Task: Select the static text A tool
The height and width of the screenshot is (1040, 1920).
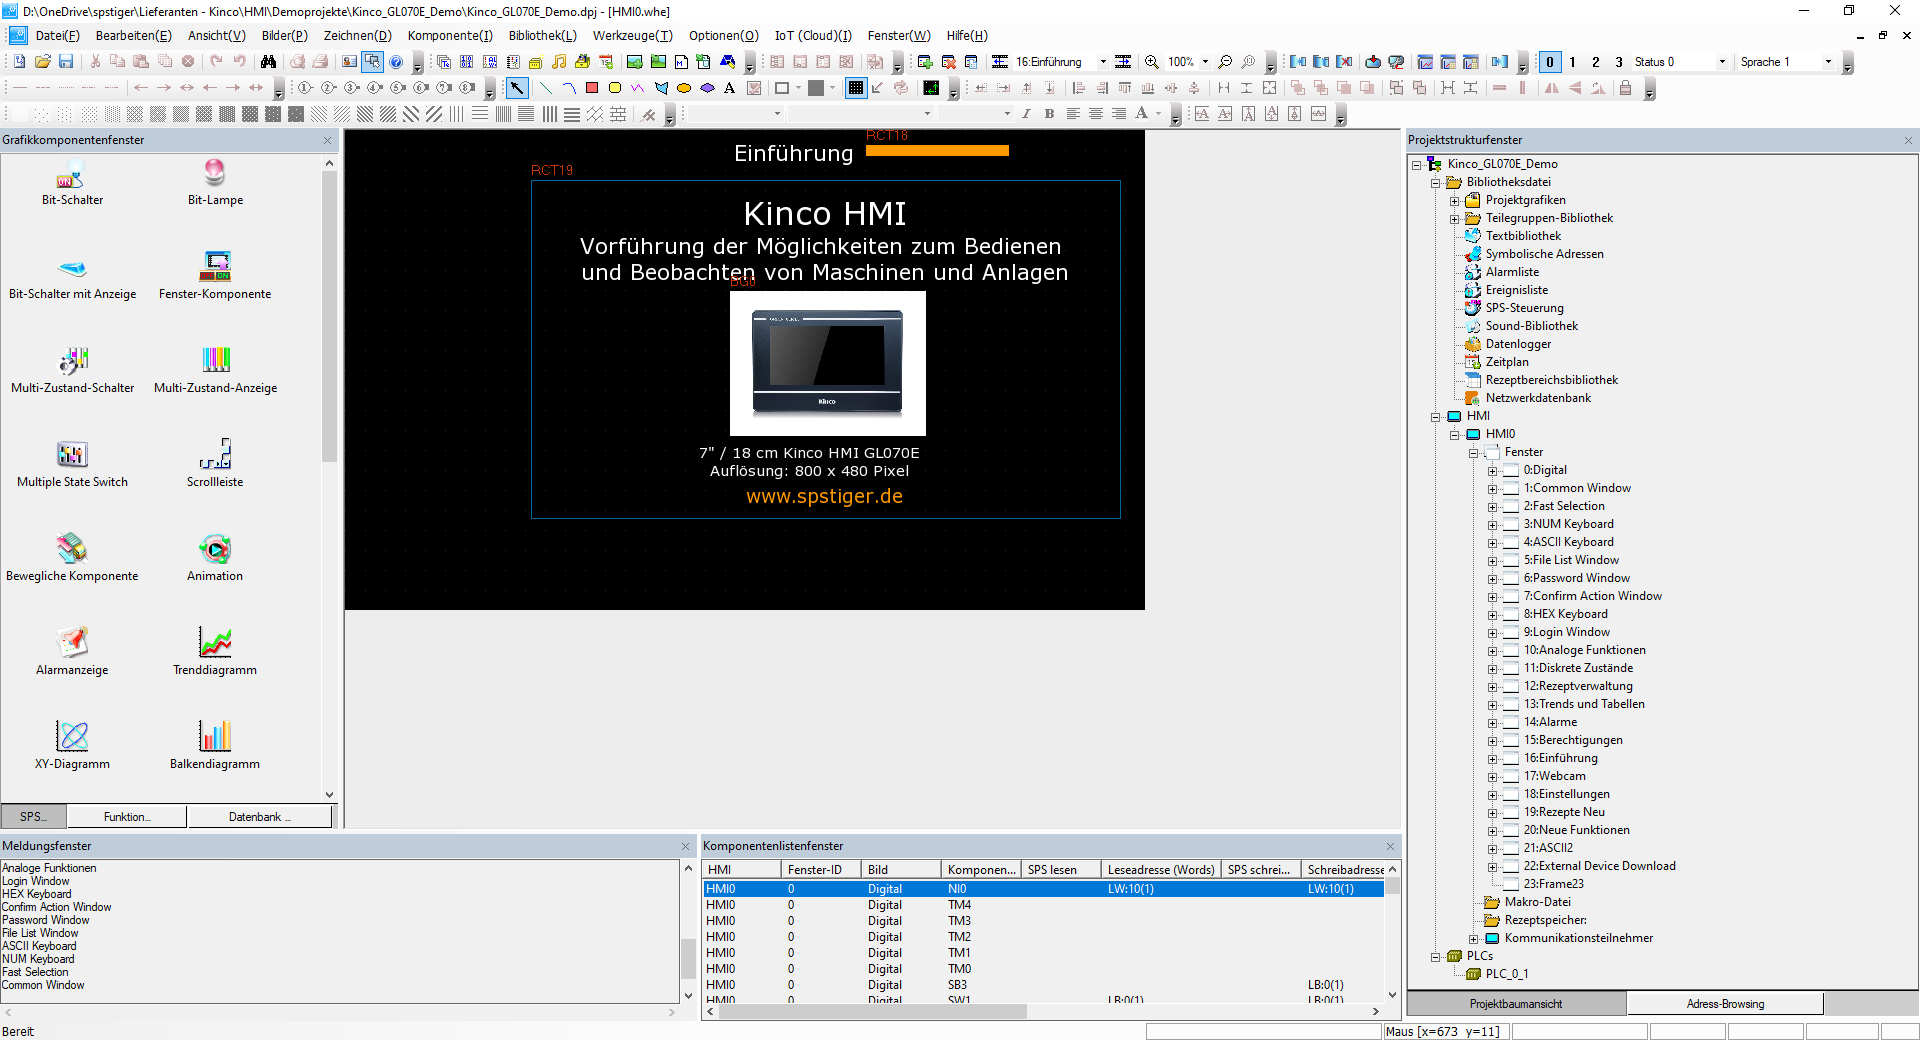Action: click(x=730, y=88)
